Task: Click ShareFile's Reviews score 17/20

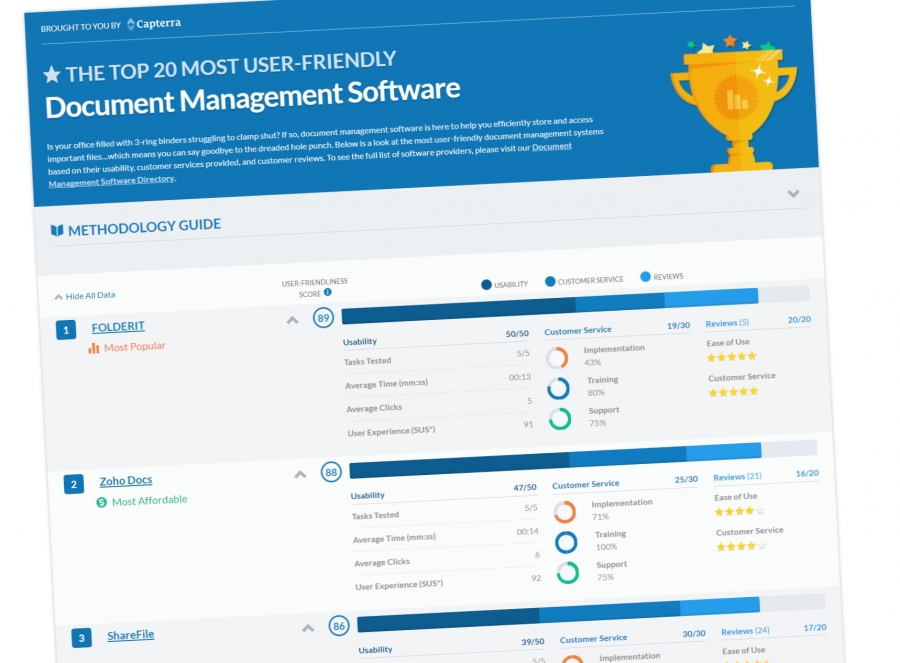Action: tap(815, 628)
